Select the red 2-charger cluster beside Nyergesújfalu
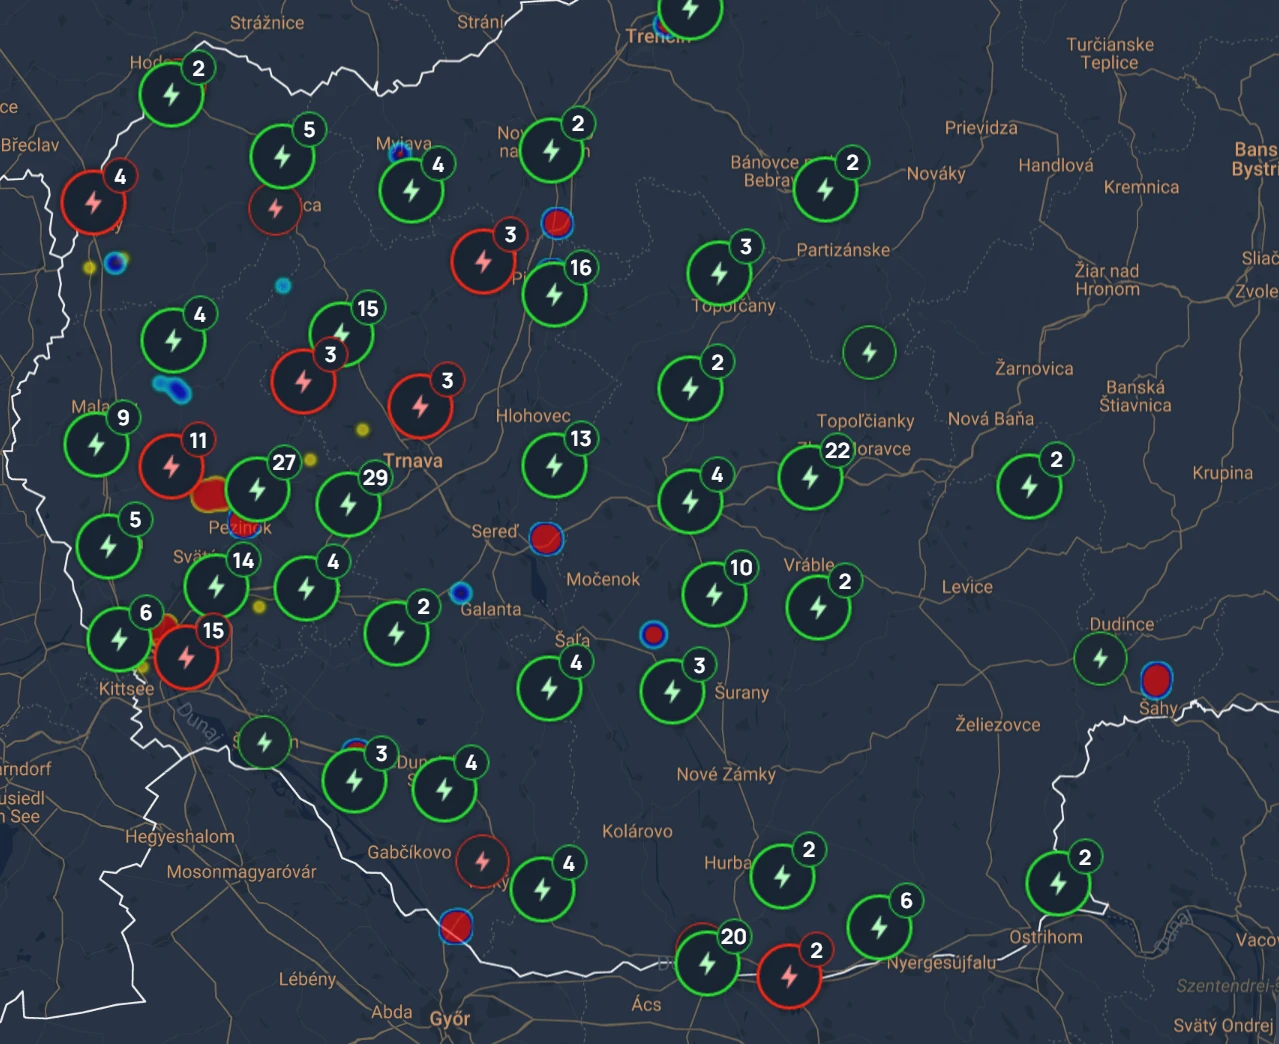The image size is (1279, 1044). [x=789, y=976]
